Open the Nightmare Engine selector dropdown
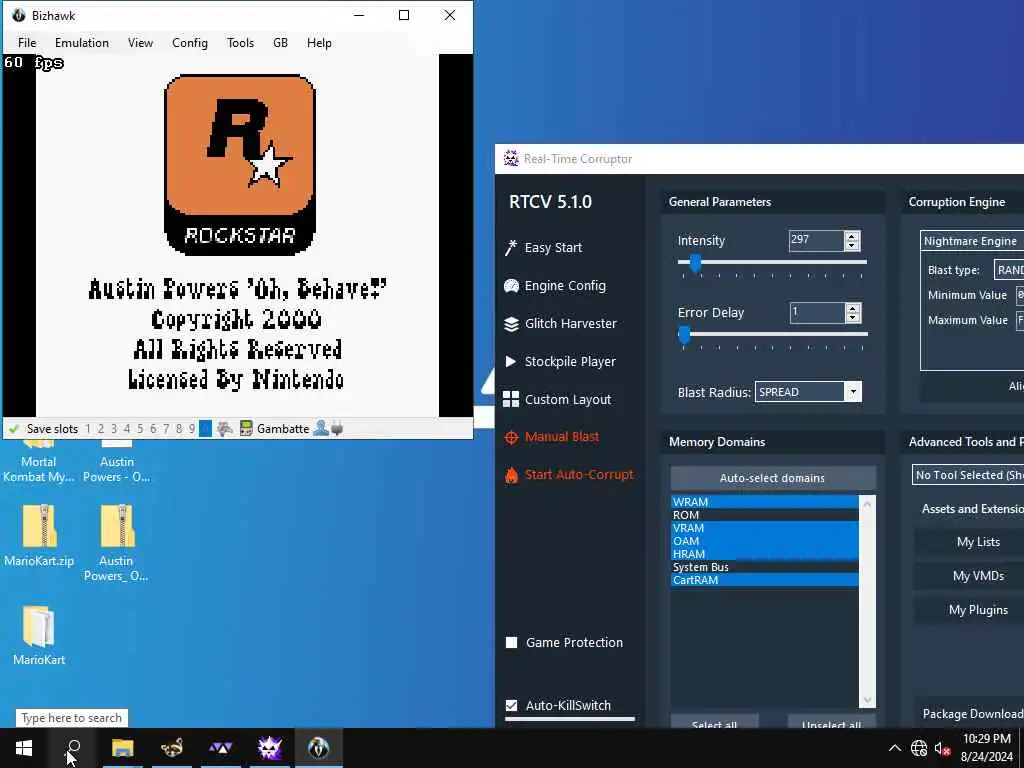Viewport: 1024px width, 768px height. (972, 241)
